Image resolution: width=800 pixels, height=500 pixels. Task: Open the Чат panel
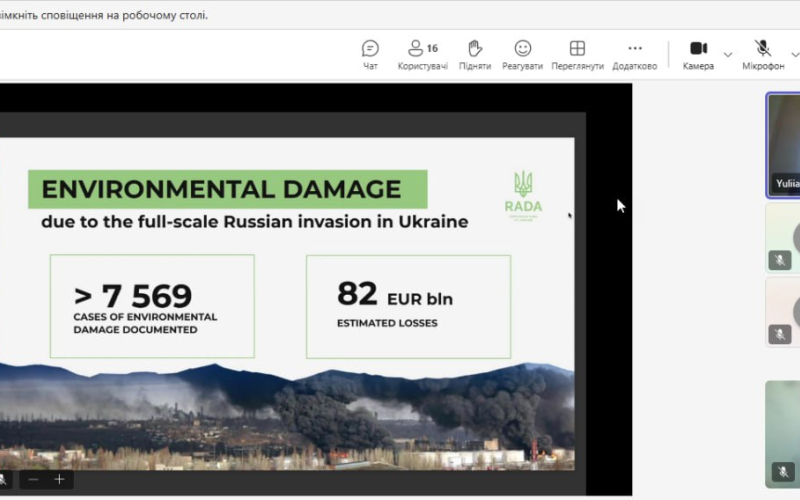pyautogui.click(x=370, y=55)
